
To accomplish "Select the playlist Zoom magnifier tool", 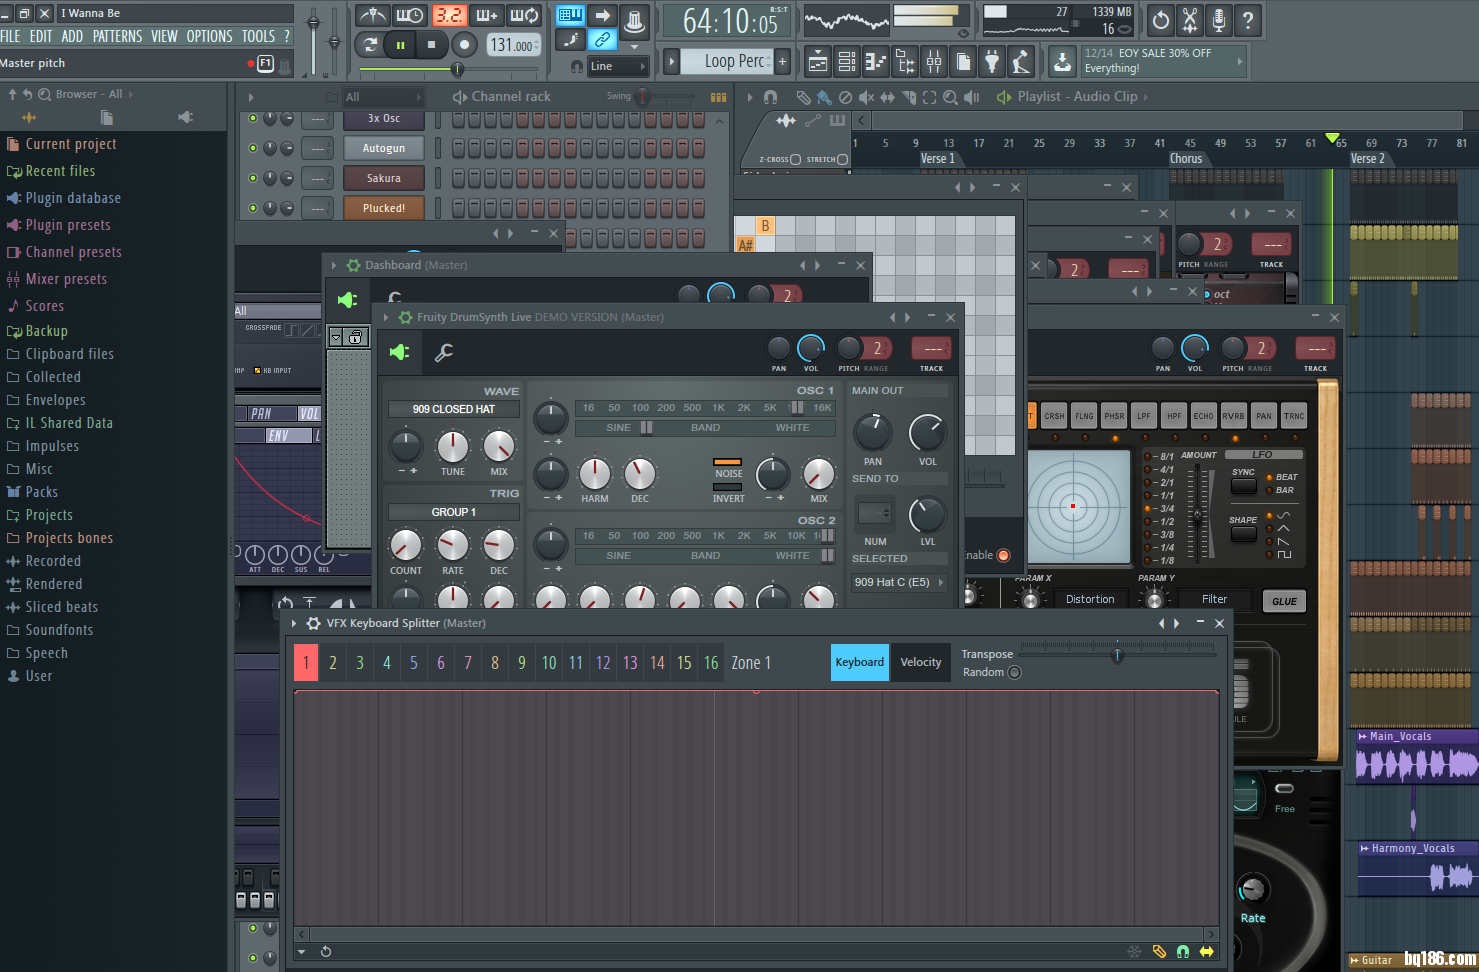I will point(950,97).
